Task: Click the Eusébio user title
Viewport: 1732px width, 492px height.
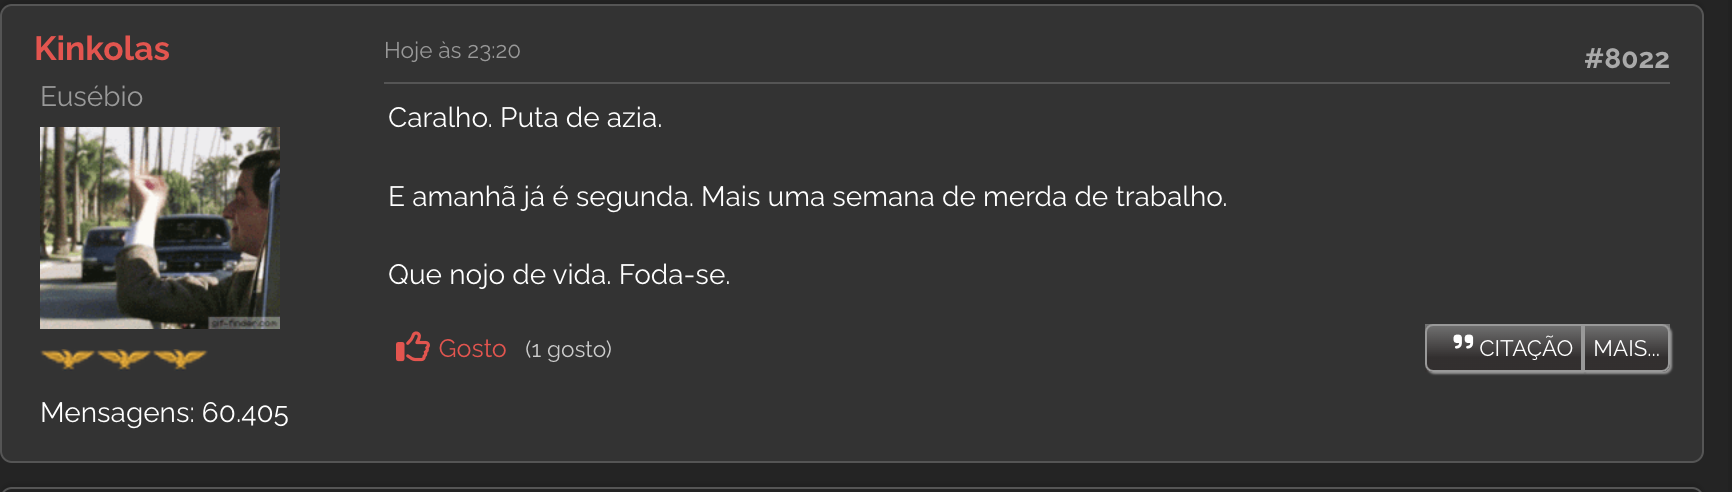Action: click(x=91, y=96)
